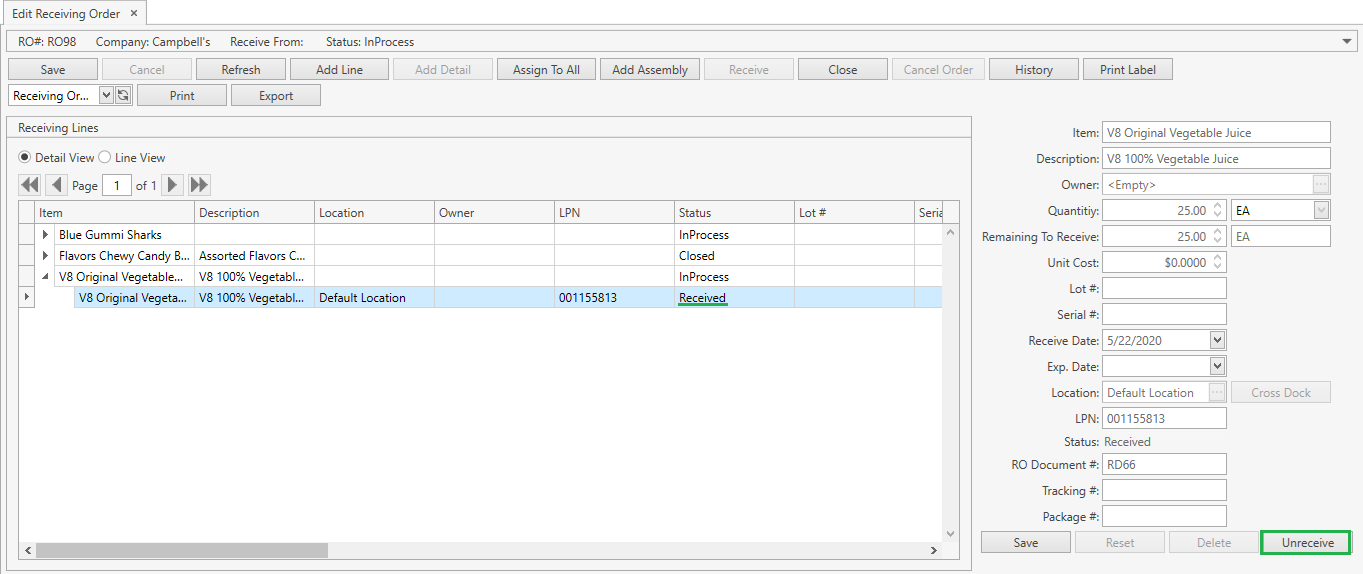1363x574 pixels.
Task: Click refresh icon beside Receiving Order dropdown
Action: point(124,96)
